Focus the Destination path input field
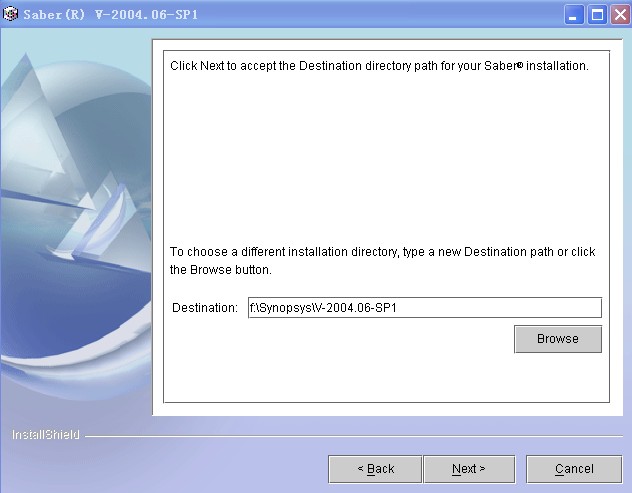 click(425, 308)
